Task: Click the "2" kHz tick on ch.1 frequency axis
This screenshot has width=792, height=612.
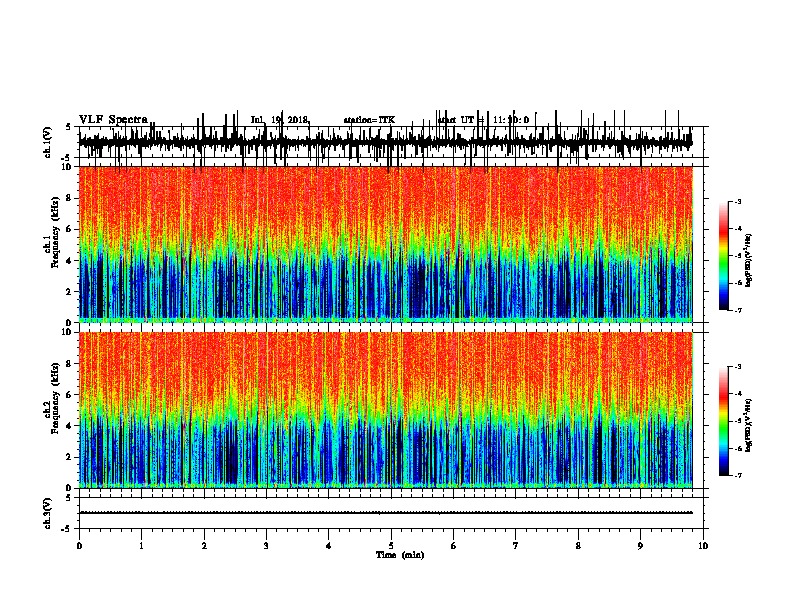Action: tap(70, 291)
